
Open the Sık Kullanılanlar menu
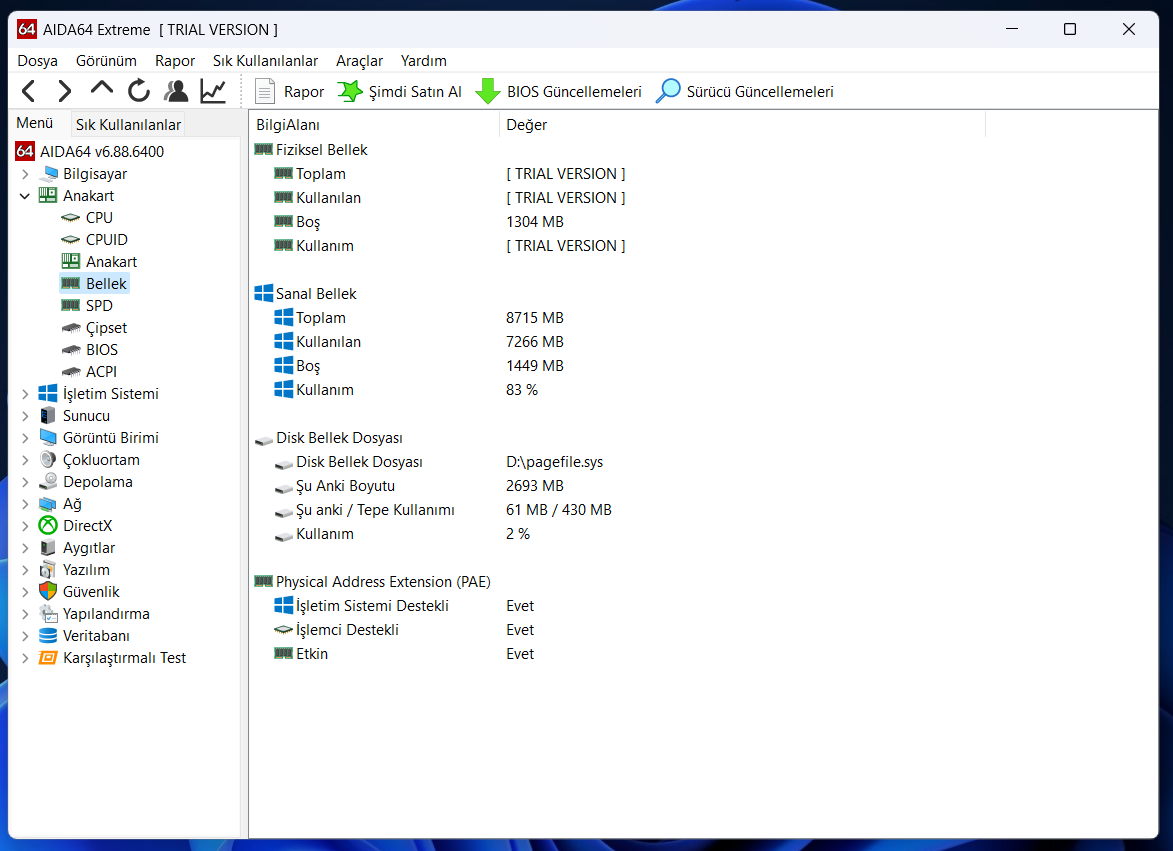click(x=266, y=61)
